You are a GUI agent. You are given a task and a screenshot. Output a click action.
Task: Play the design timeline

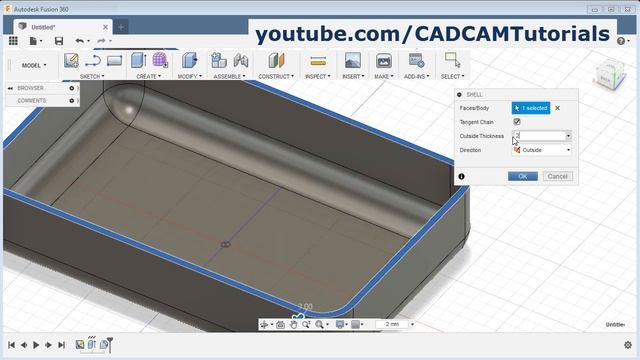(36, 345)
